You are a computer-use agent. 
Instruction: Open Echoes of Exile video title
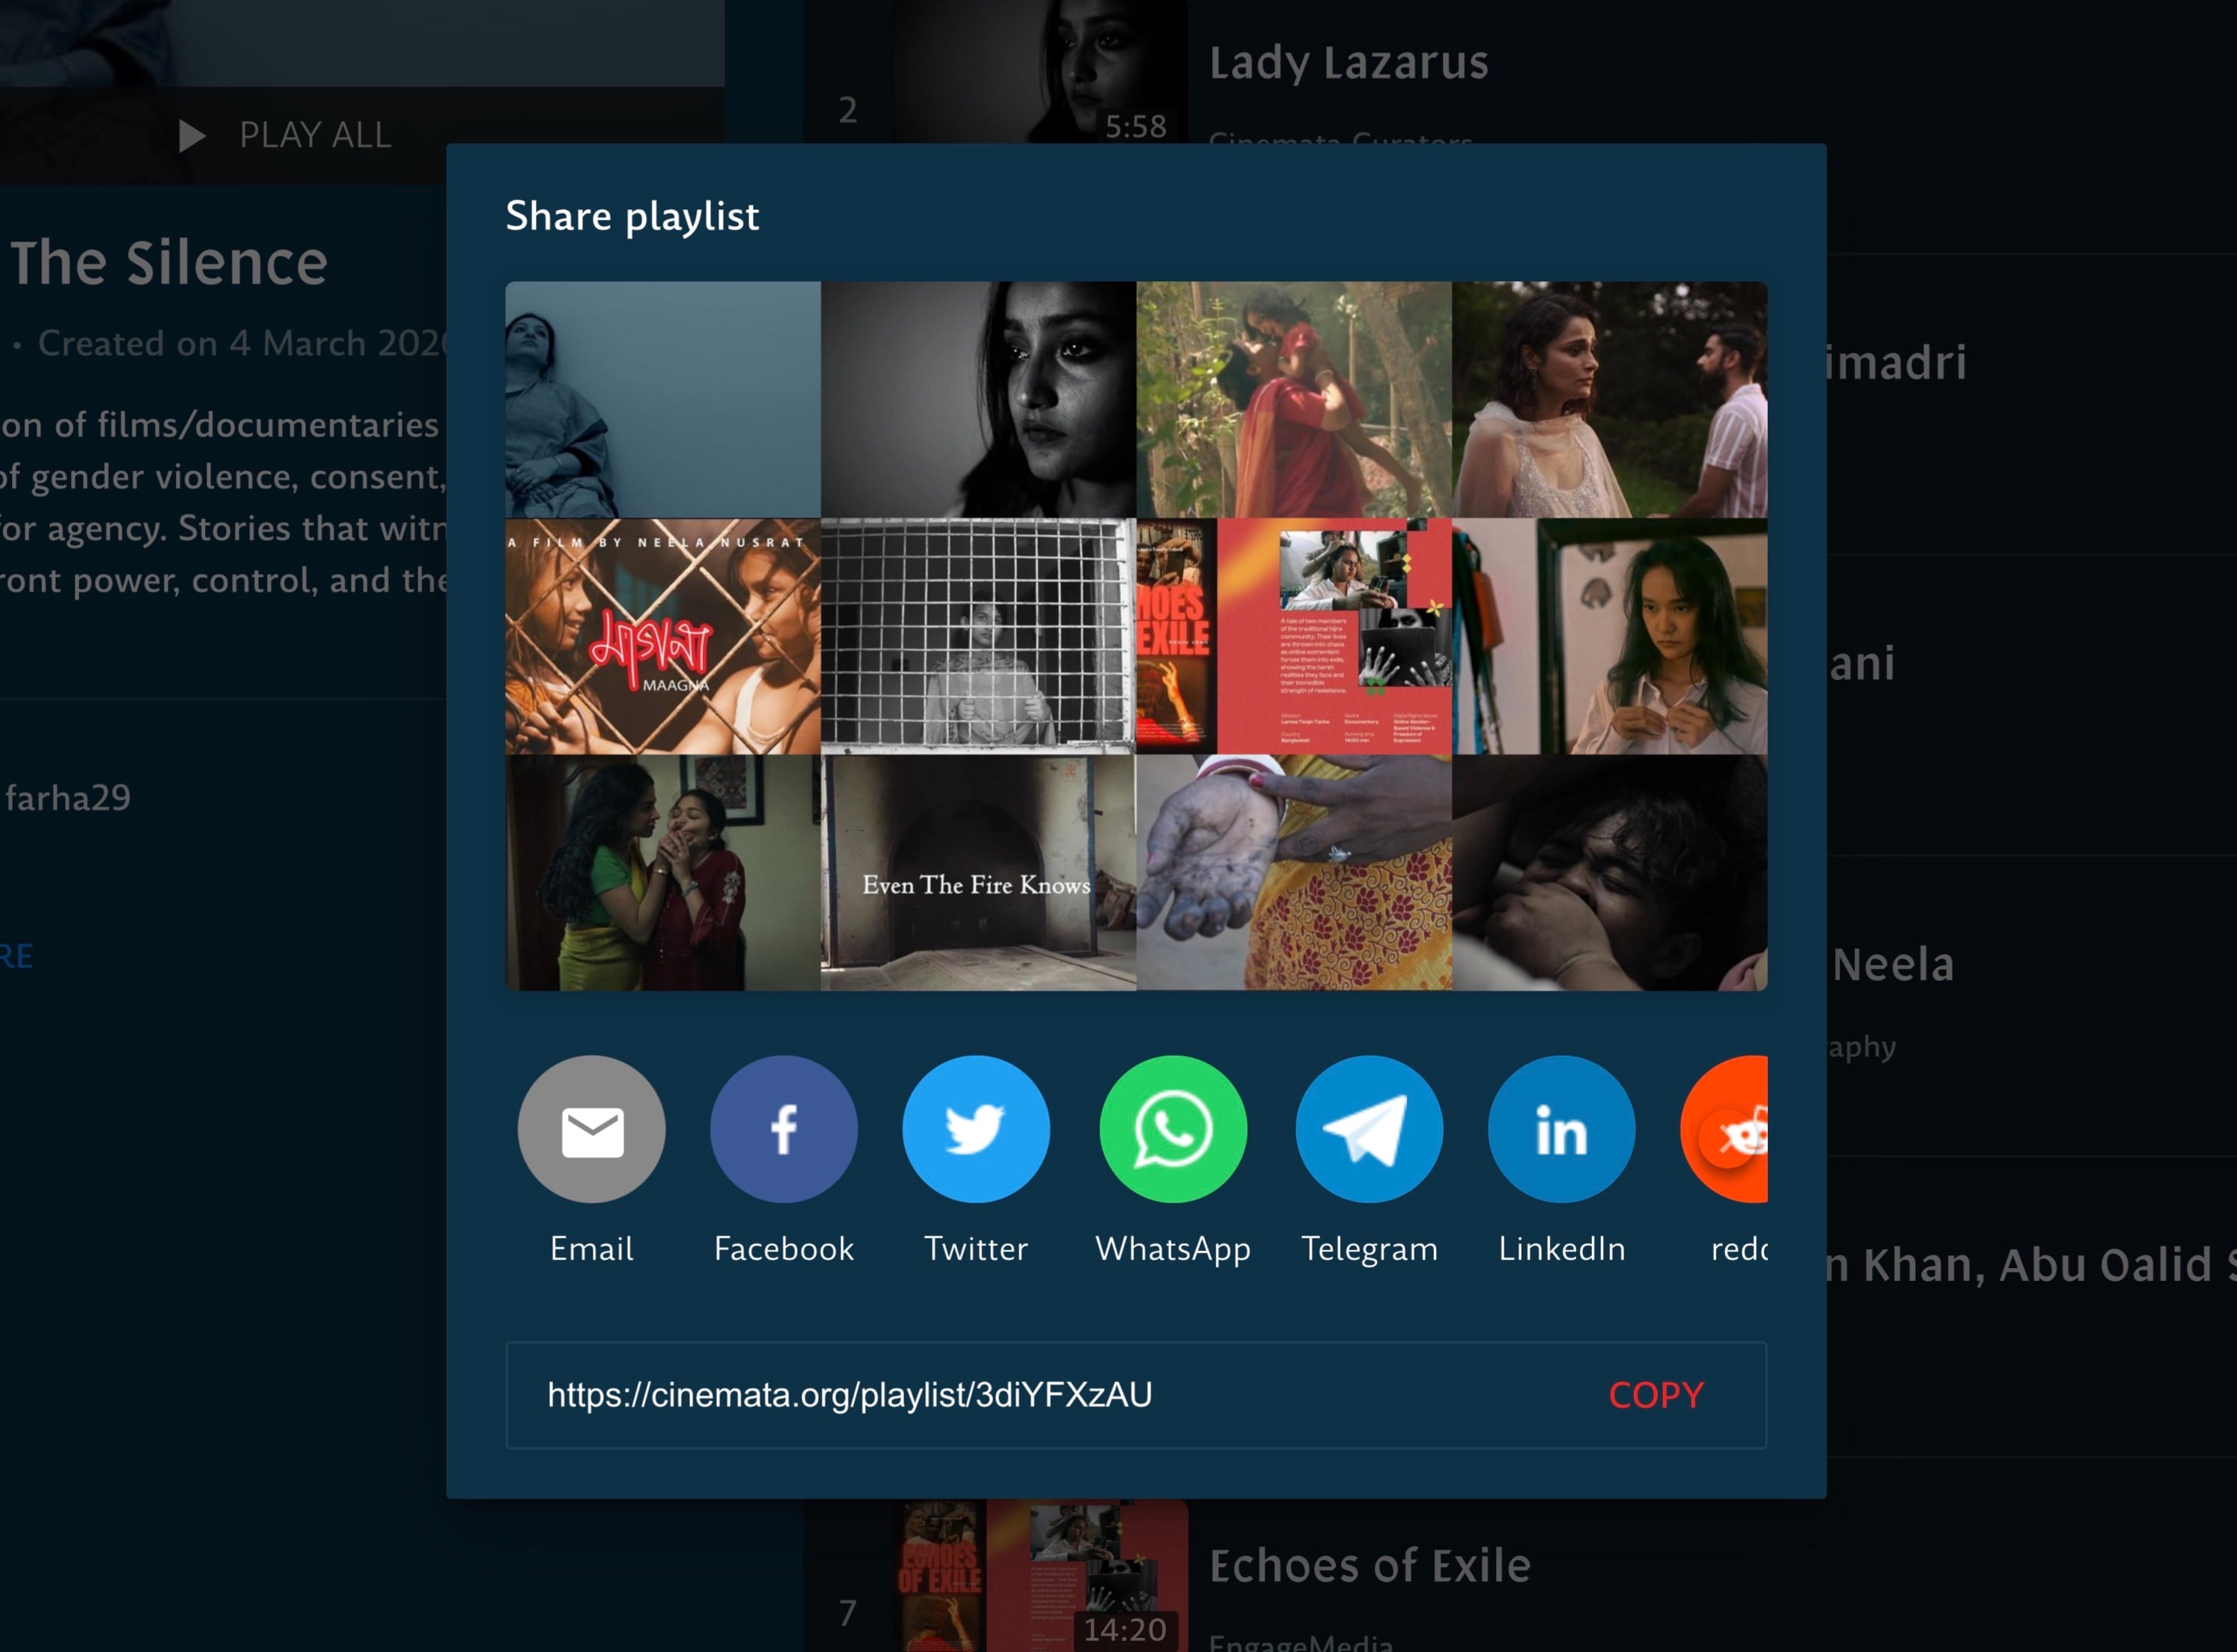click(1369, 1565)
